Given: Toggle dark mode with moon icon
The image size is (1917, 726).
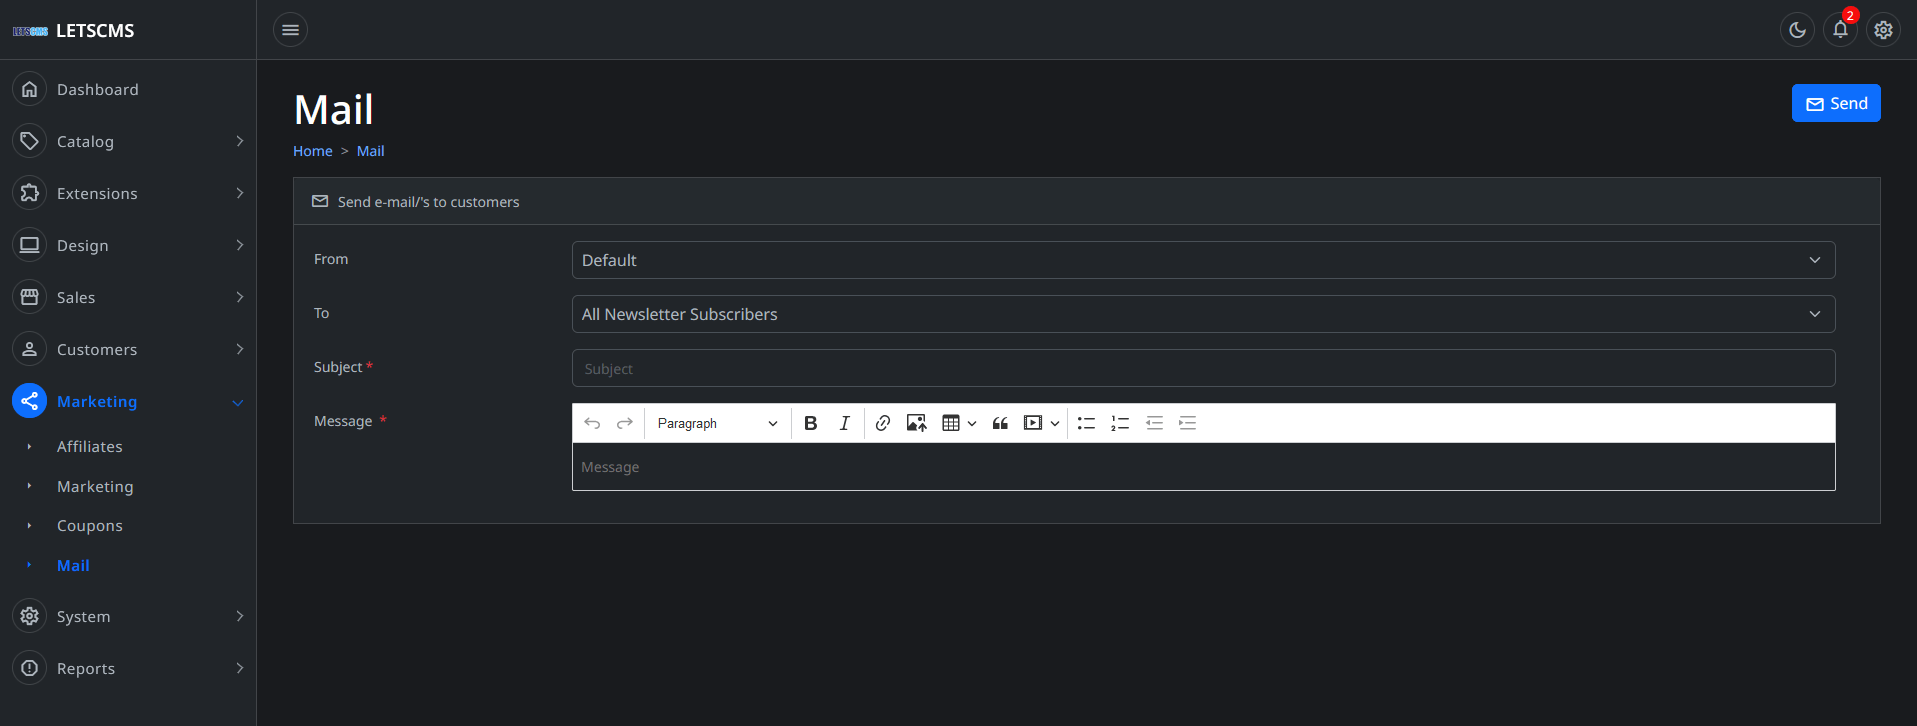Looking at the screenshot, I should click(1797, 30).
